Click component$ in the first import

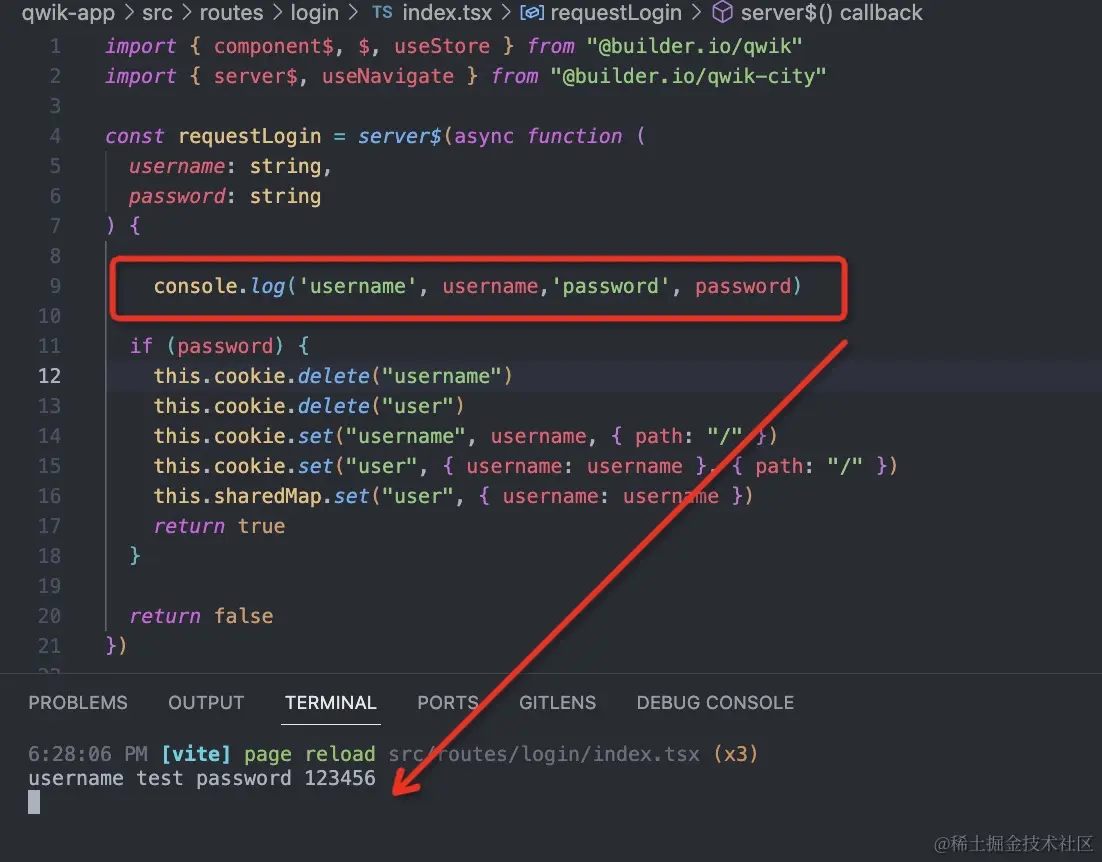[273, 46]
